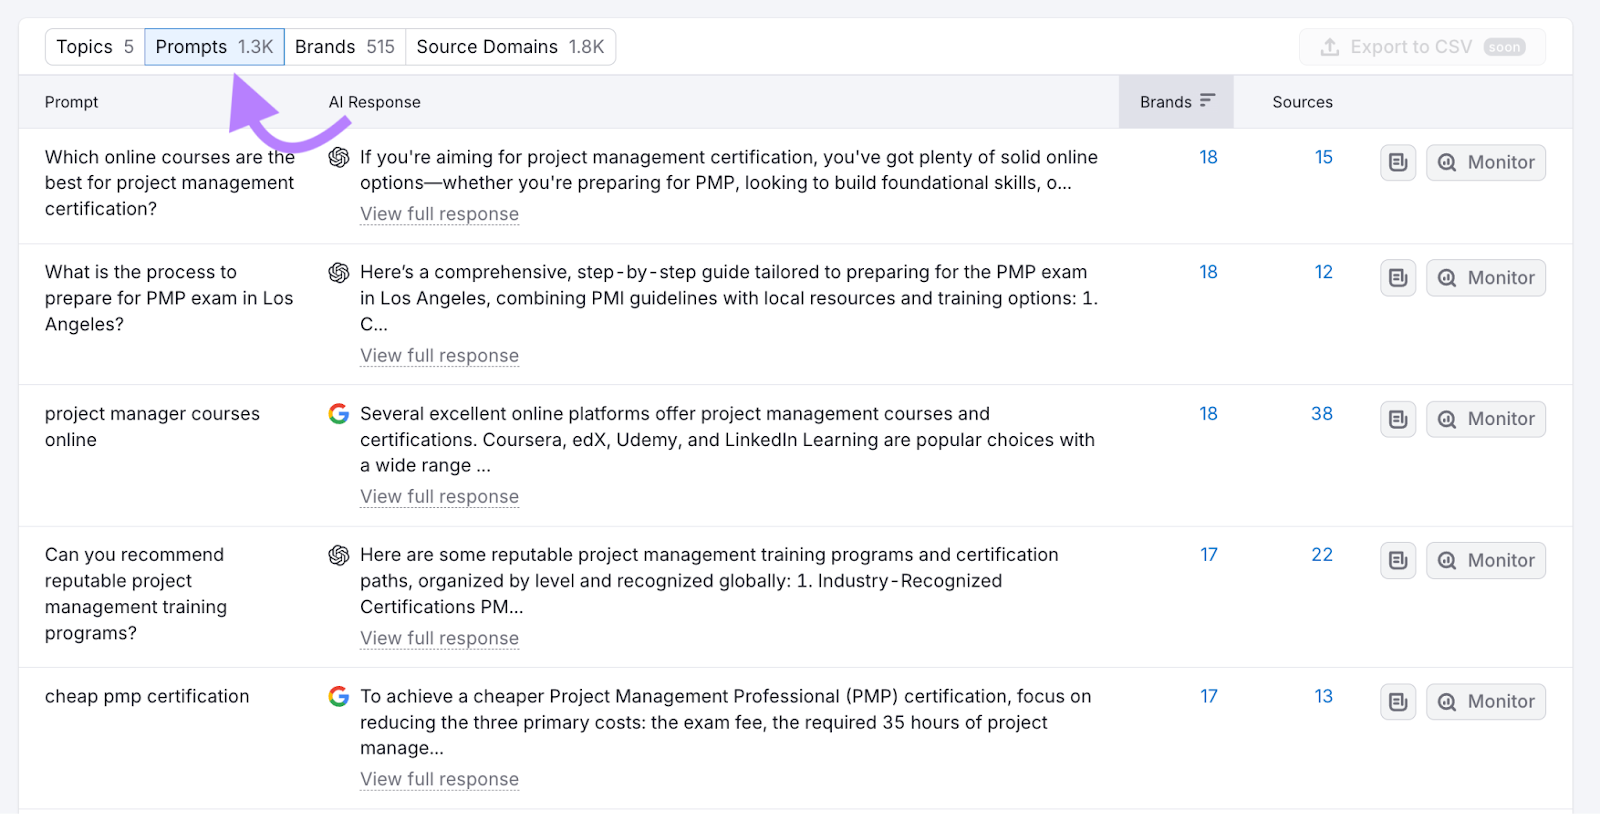The width and height of the screenshot is (1600, 814).
Task: Click the 17 brands count for 'cheap pmp certification'
Action: [1208, 696]
